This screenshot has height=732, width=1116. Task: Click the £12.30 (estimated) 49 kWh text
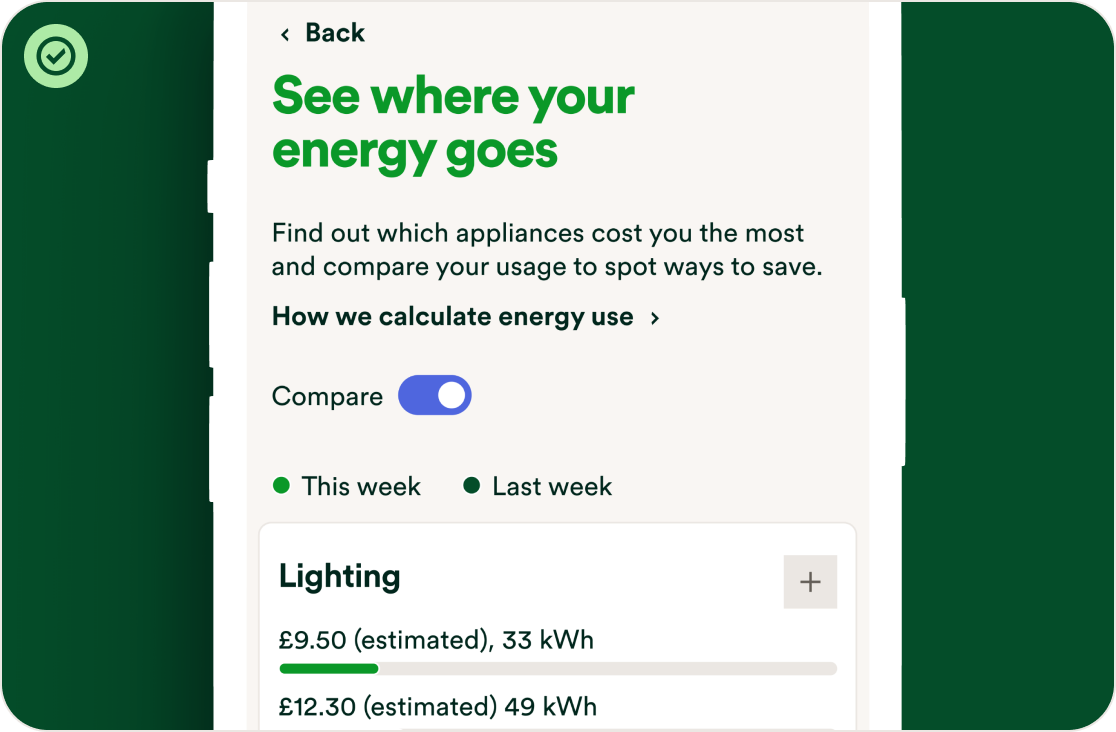click(x=438, y=707)
